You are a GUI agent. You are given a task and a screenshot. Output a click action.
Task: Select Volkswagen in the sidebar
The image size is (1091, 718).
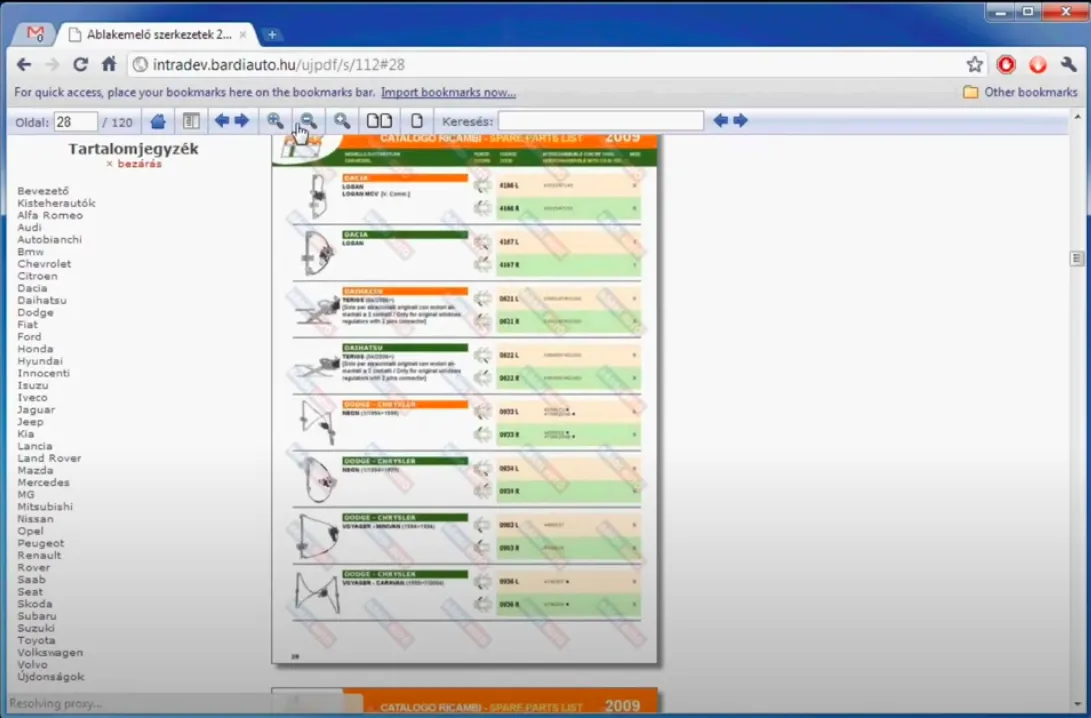48,652
